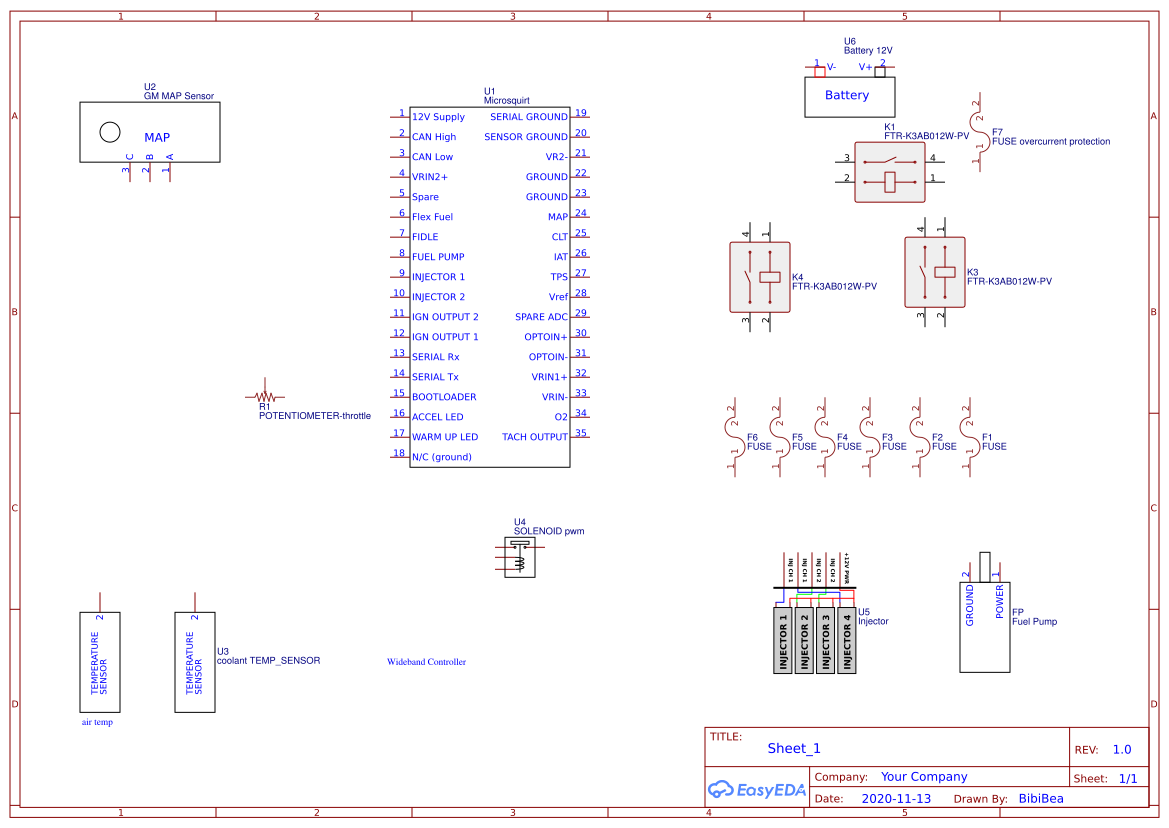The width and height of the screenshot is (1169, 828).
Task: Select coolant TEMP_SENSOR component U3
Action: point(194,660)
